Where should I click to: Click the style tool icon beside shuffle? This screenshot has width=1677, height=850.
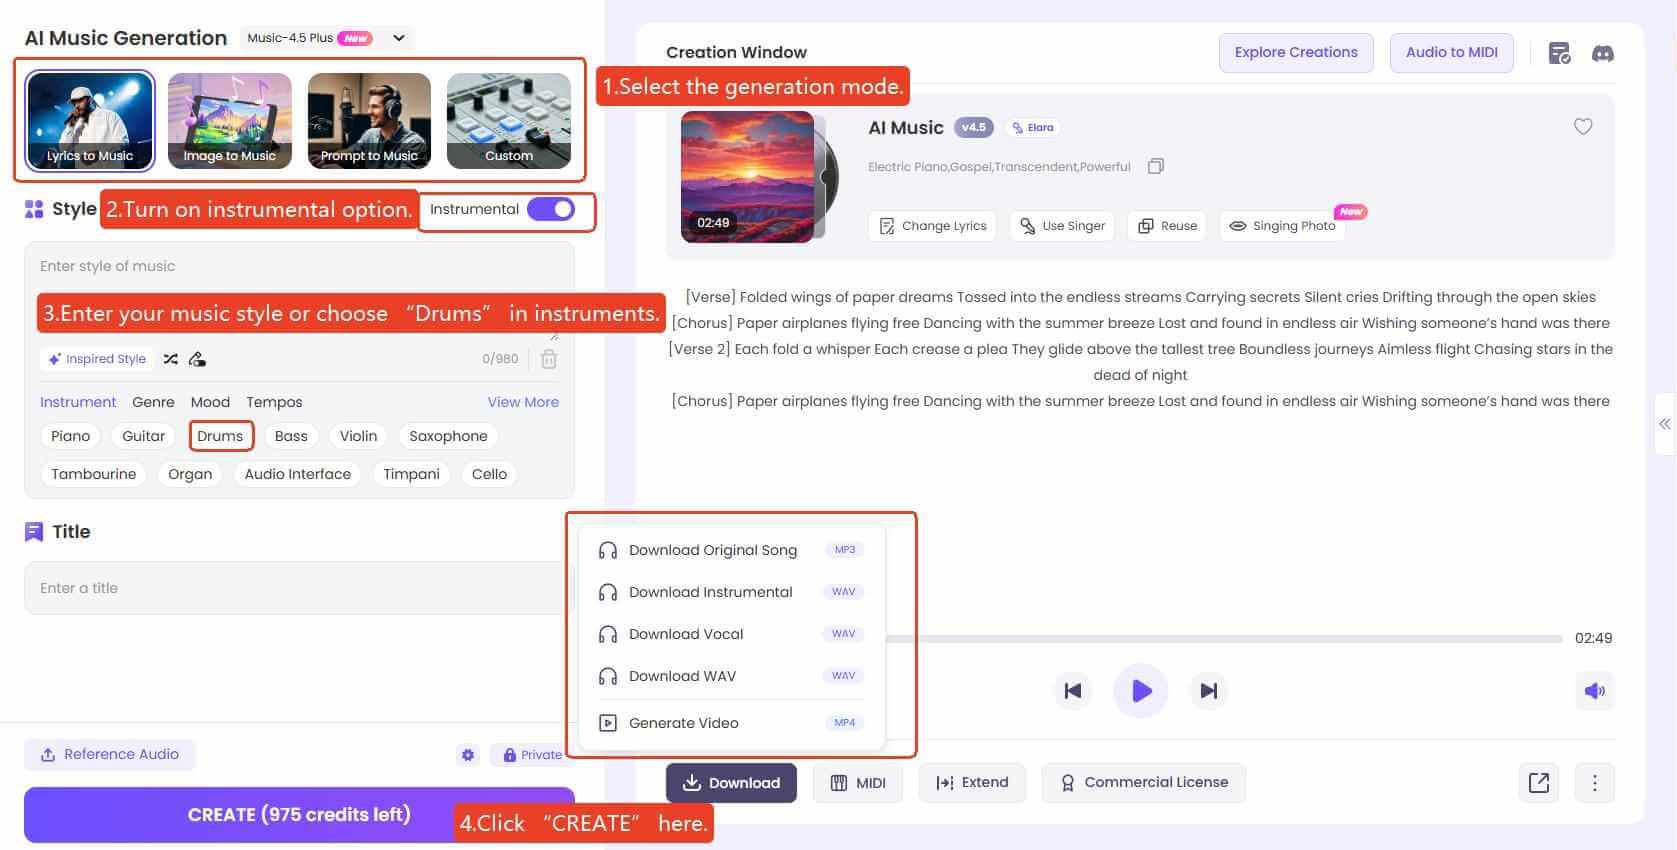[x=197, y=359]
